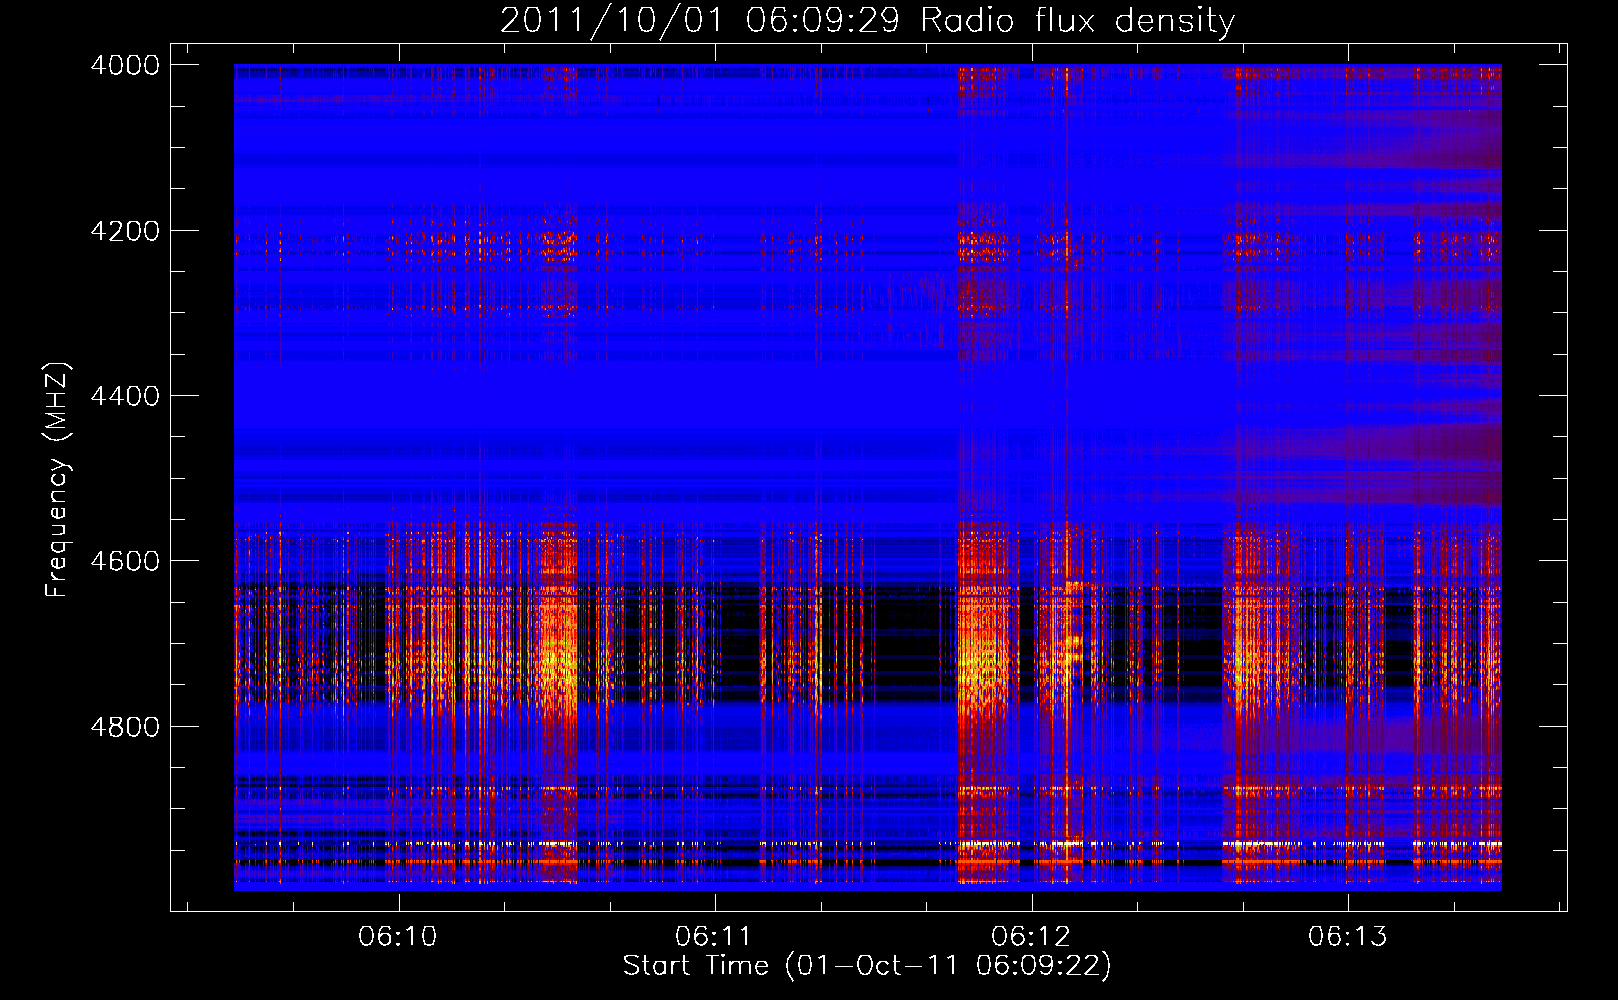The image size is (1618, 1000).
Task: Click the 06:12 time tick label
Action: (x=1031, y=936)
